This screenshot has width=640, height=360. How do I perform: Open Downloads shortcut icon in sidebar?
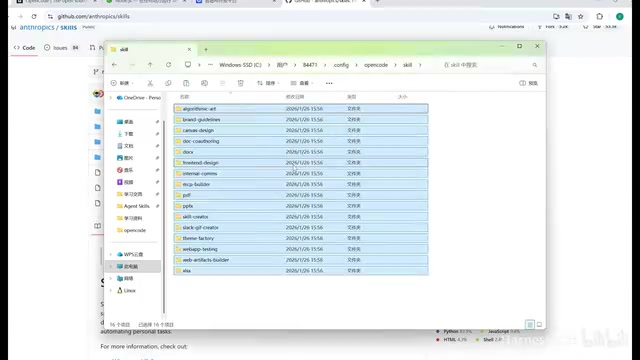[120, 134]
